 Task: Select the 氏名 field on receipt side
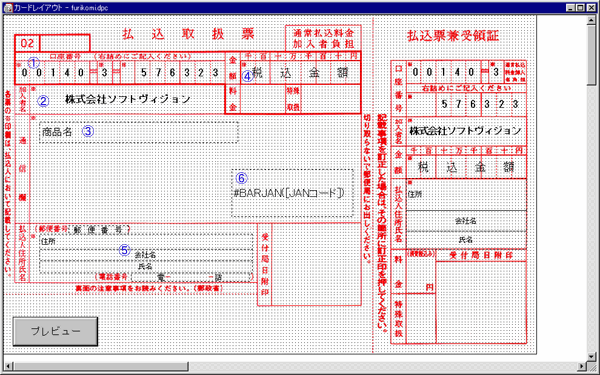pos(466,240)
